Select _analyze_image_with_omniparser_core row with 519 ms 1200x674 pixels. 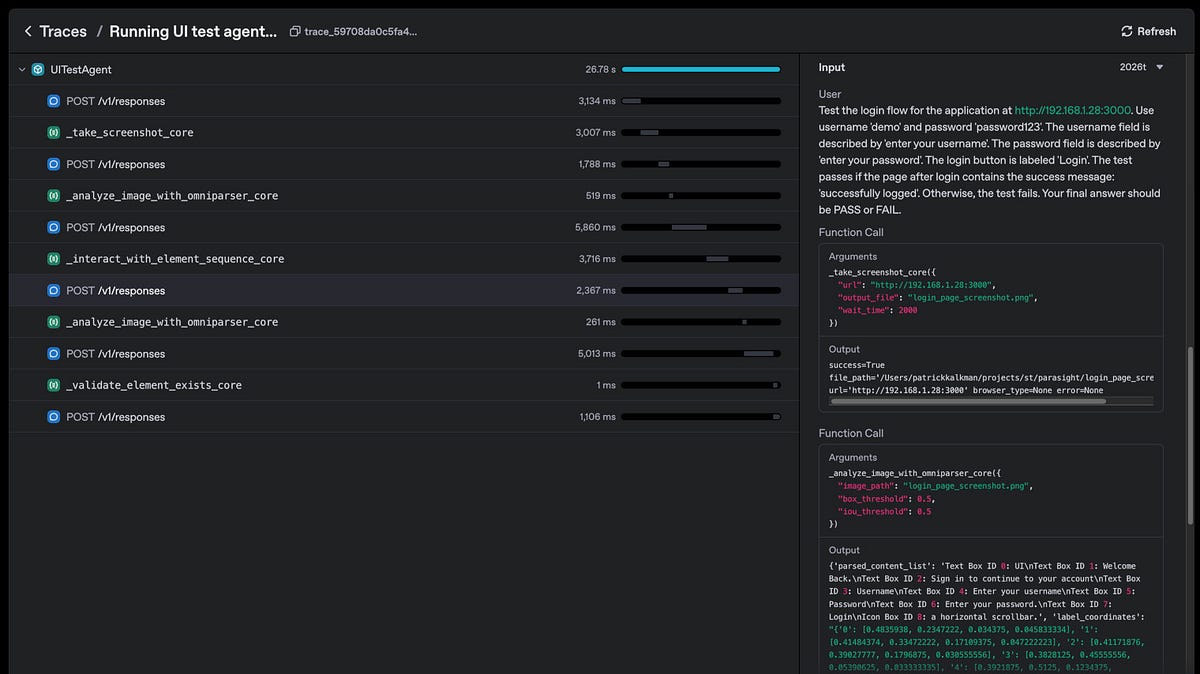click(403, 196)
